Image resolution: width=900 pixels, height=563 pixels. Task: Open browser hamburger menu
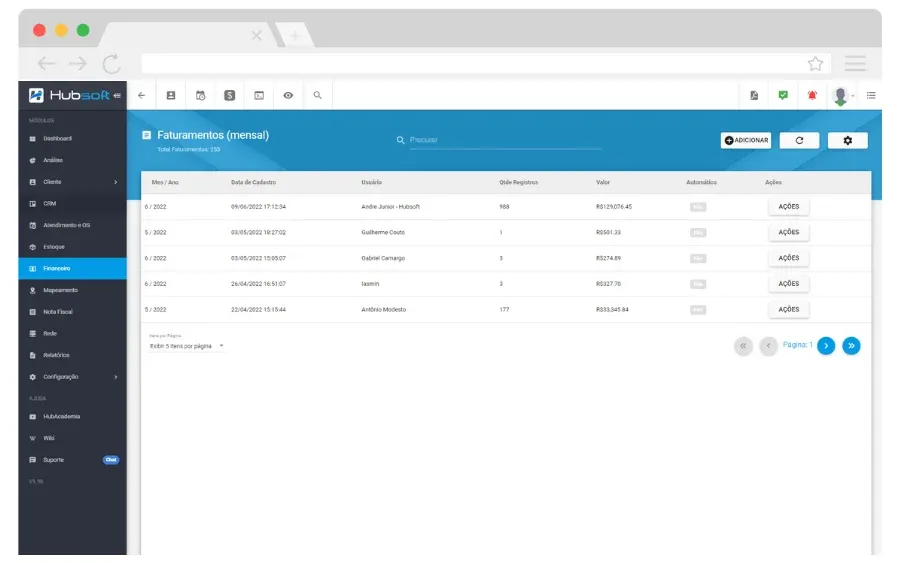coord(855,64)
